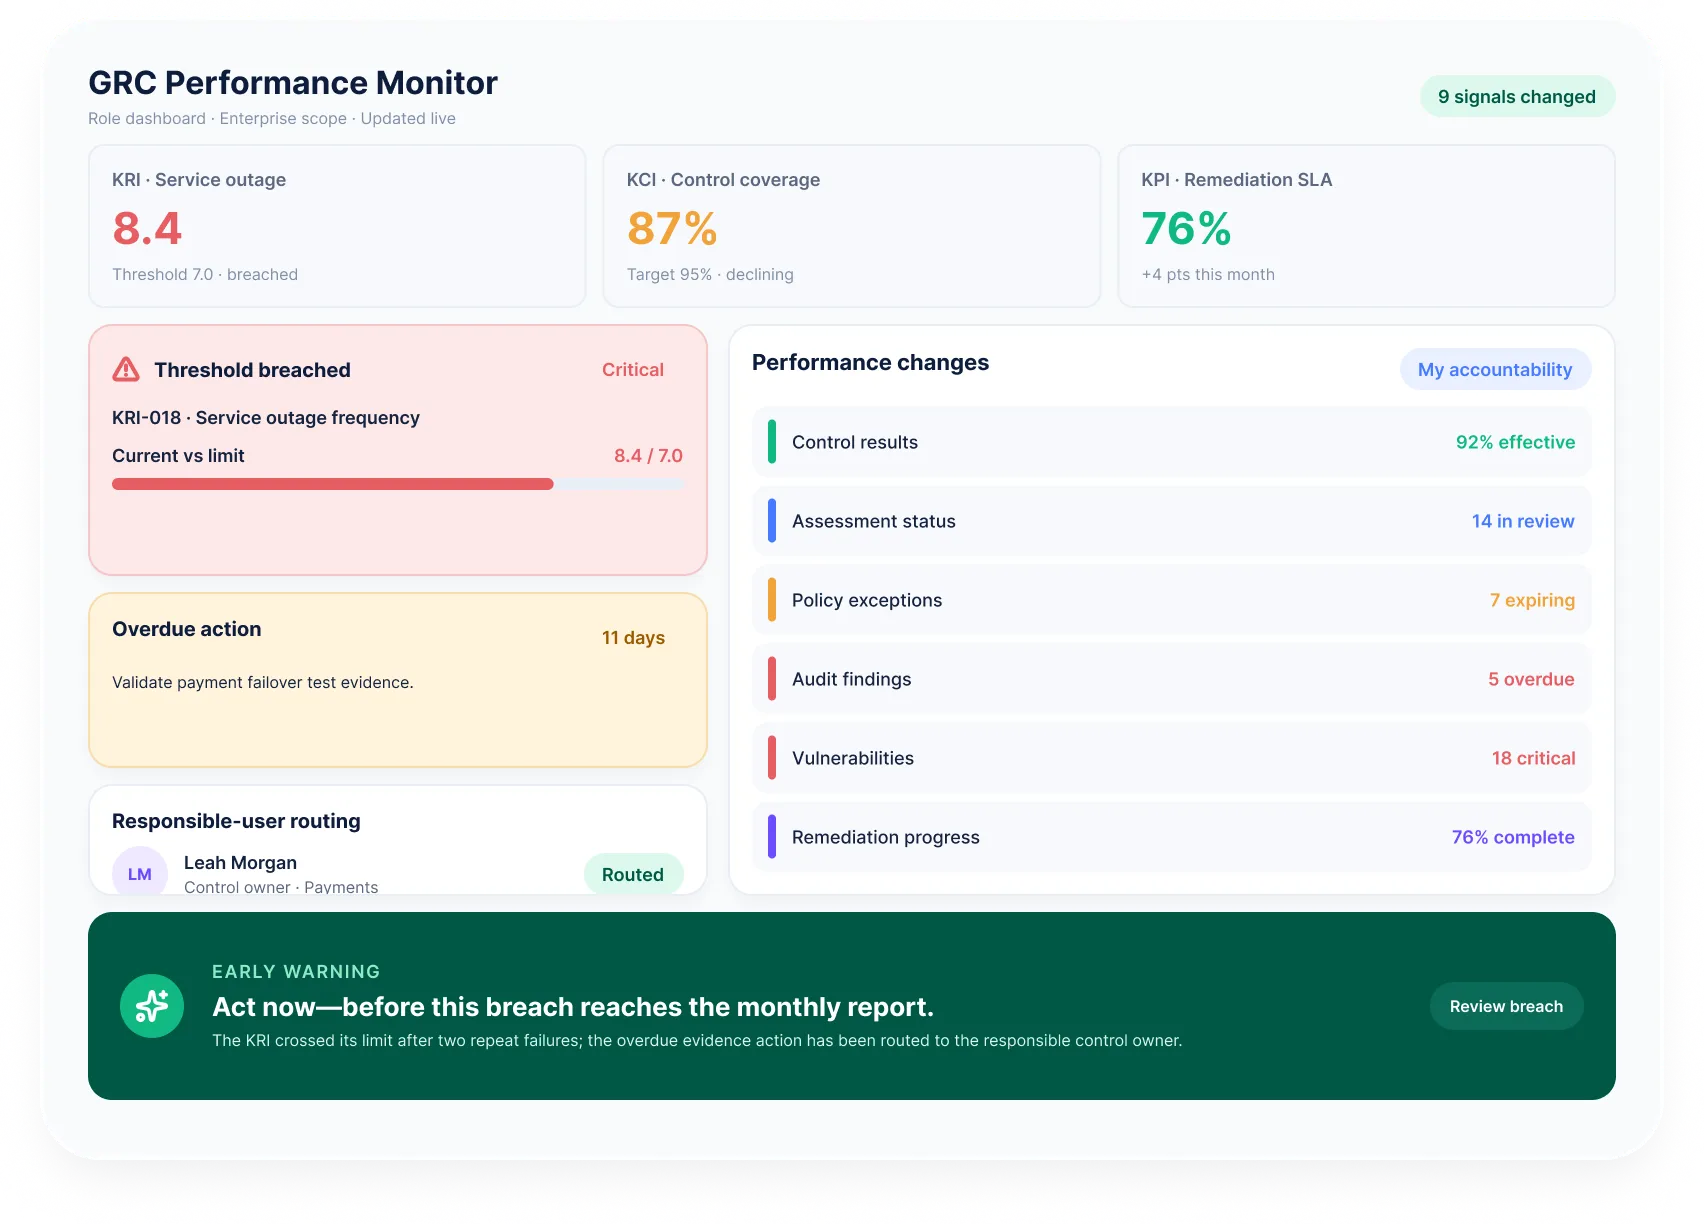Click the purple bar beside Remediation progress
The width and height of the screenshot is (1704, 1224).
coord(772,837)
